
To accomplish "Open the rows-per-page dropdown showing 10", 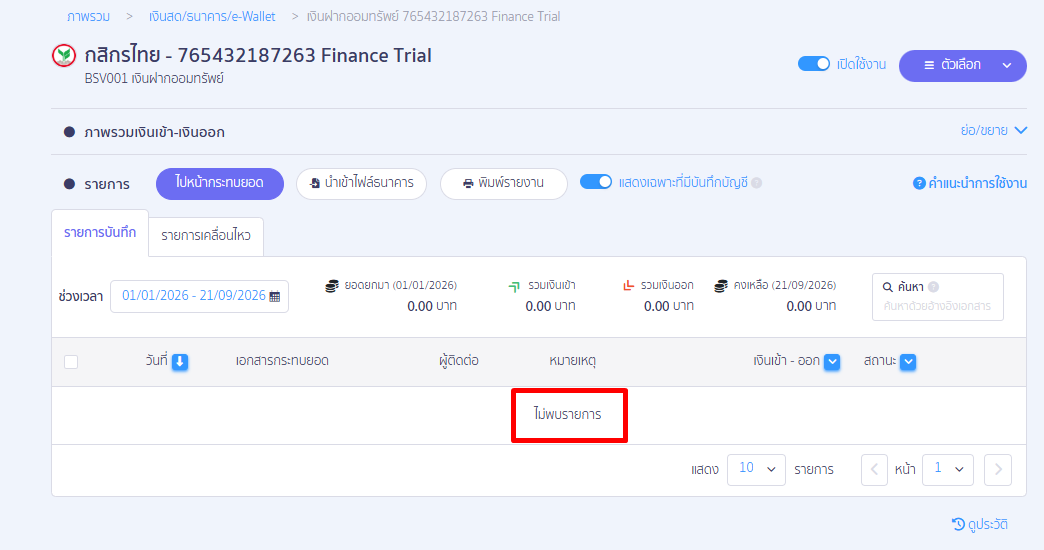I will click(x=756, y=469).
